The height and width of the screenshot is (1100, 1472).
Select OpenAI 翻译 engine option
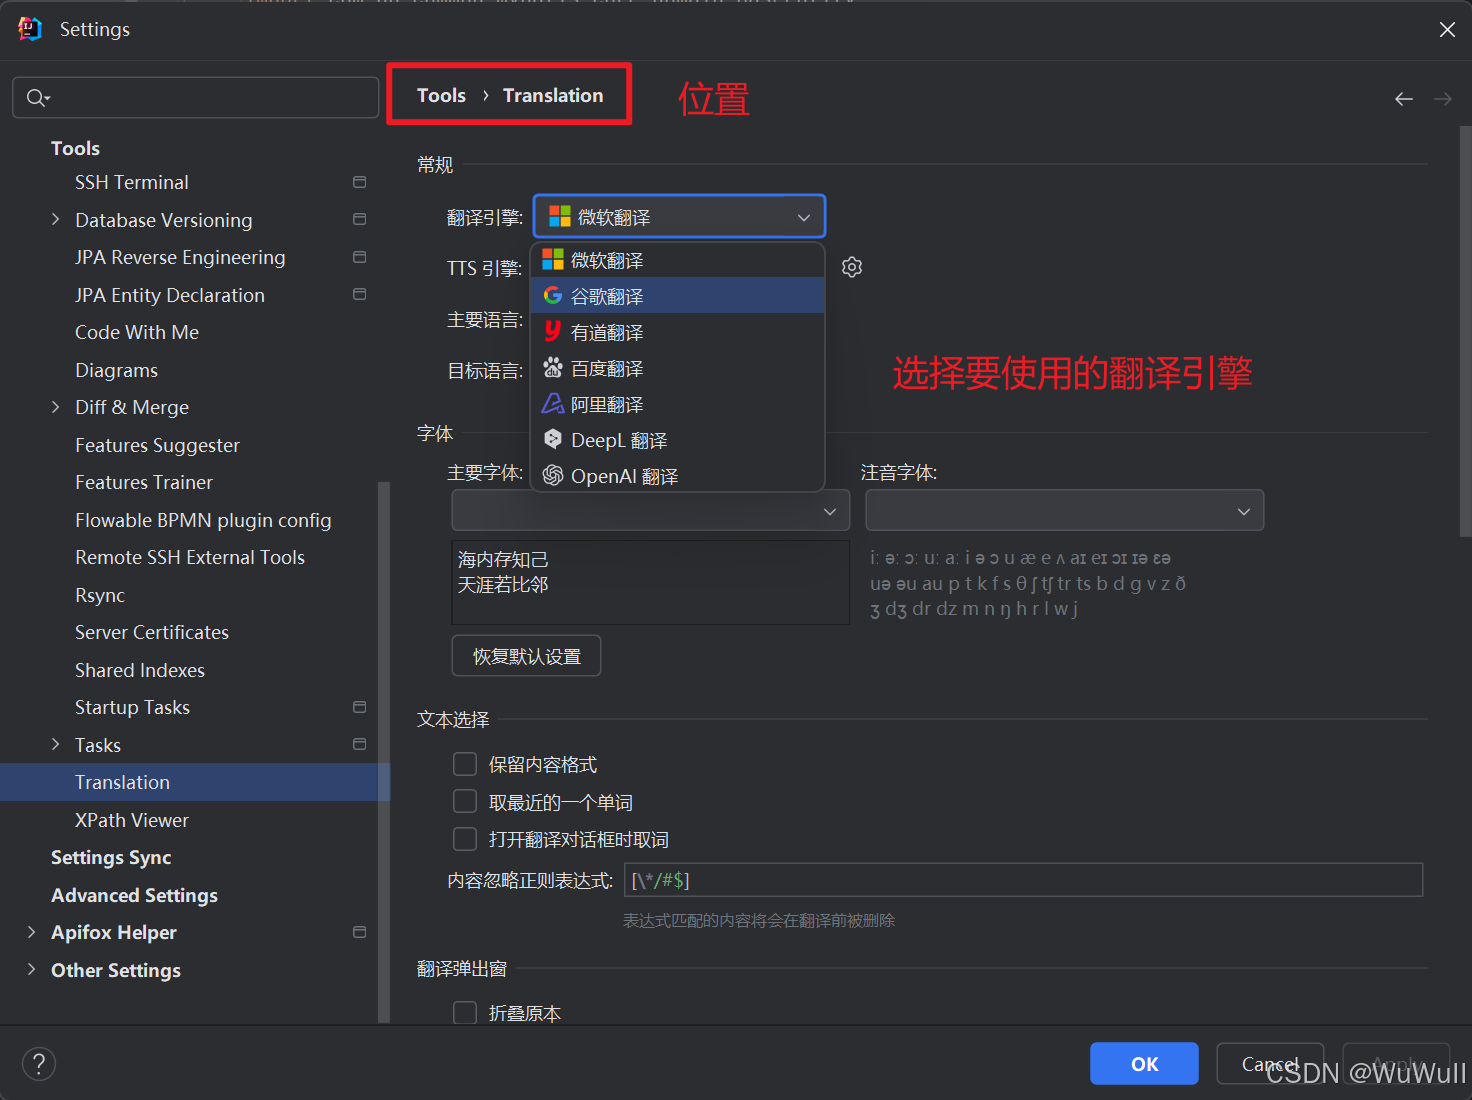(678, 476)
